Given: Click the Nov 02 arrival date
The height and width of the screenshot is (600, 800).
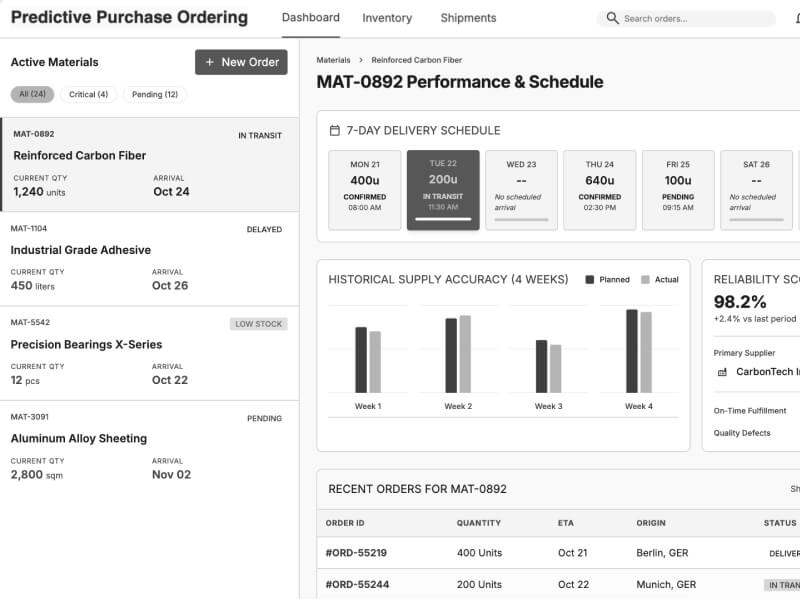Looking at the screenshot, I should click(x=171, y=475).
